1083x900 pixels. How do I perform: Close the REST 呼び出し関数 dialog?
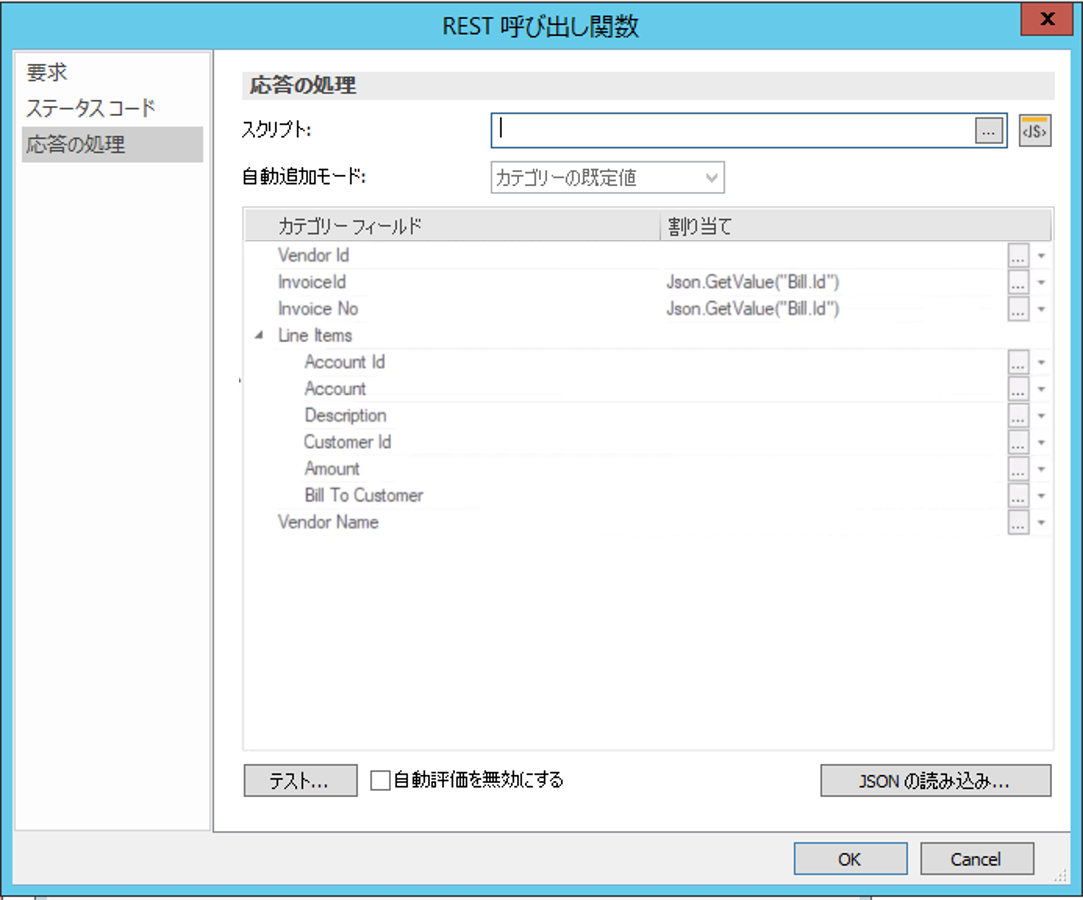click(1046, 19)
